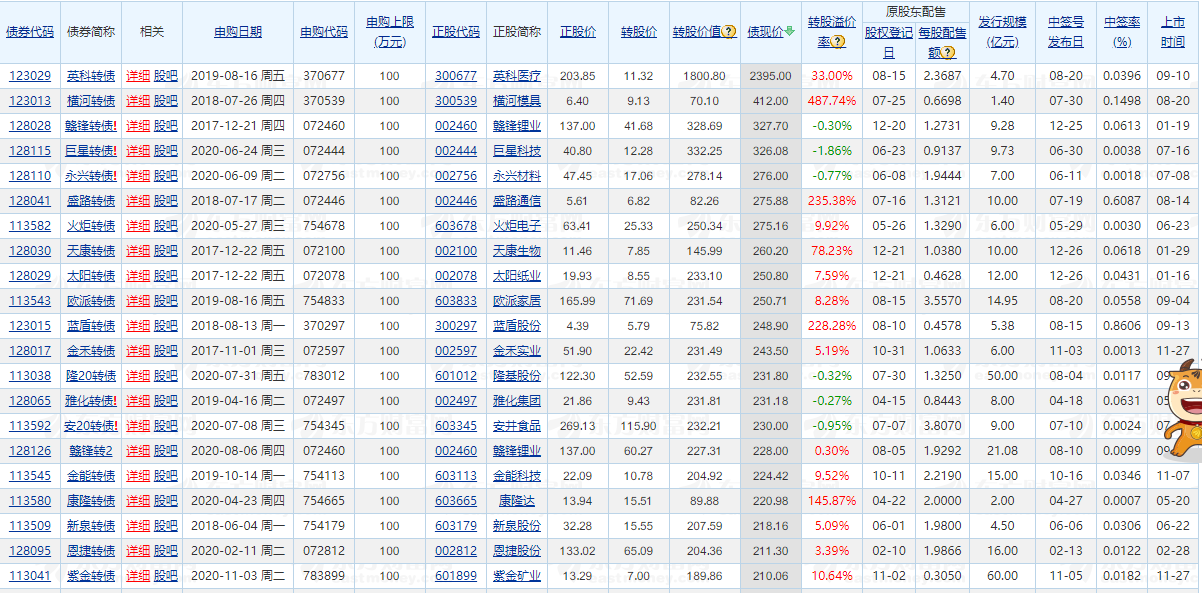The height and width of the screenshot is (593, 1202).
Task: Open 股吧 link in 金能转债 row
Action: coord(166,476)
